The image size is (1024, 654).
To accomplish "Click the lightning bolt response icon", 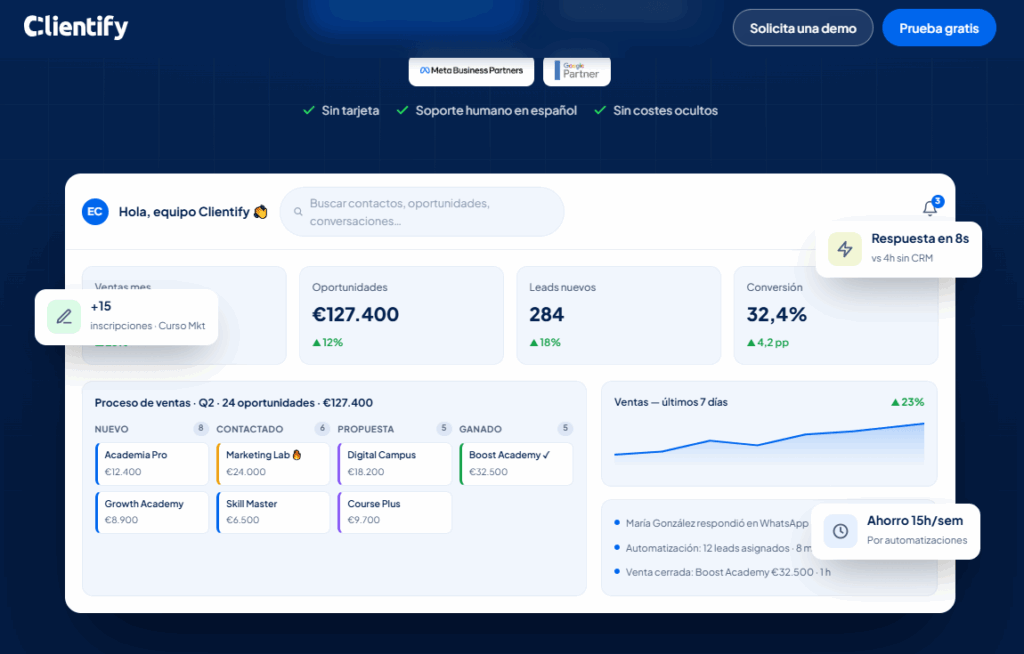I will (845, 249).
